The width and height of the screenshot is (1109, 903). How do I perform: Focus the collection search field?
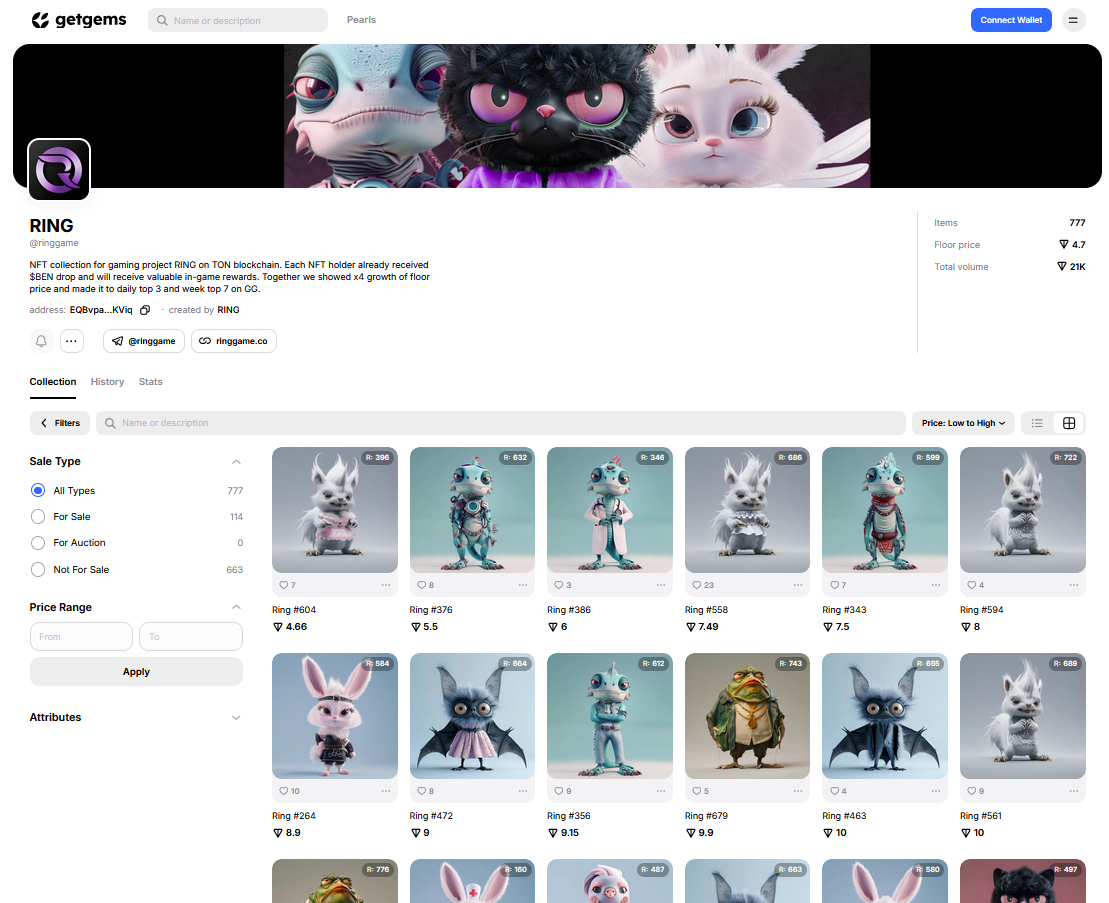(501, 423)
